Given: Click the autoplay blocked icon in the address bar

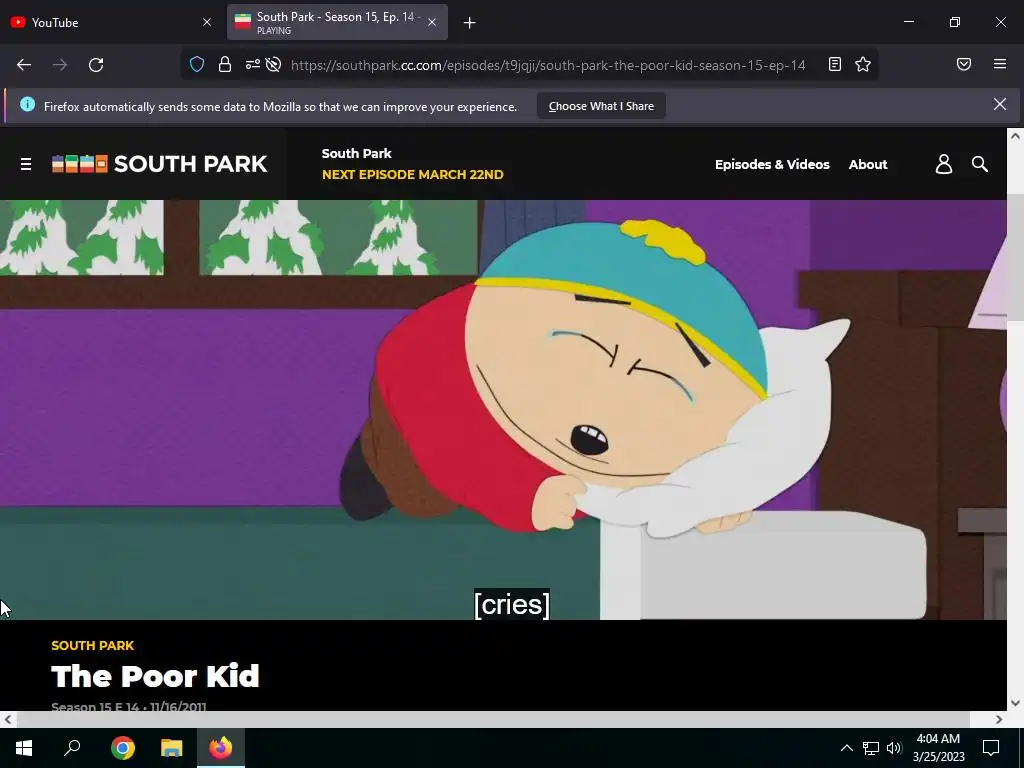Looking at the screenshot, I should [x=274, y=65].
